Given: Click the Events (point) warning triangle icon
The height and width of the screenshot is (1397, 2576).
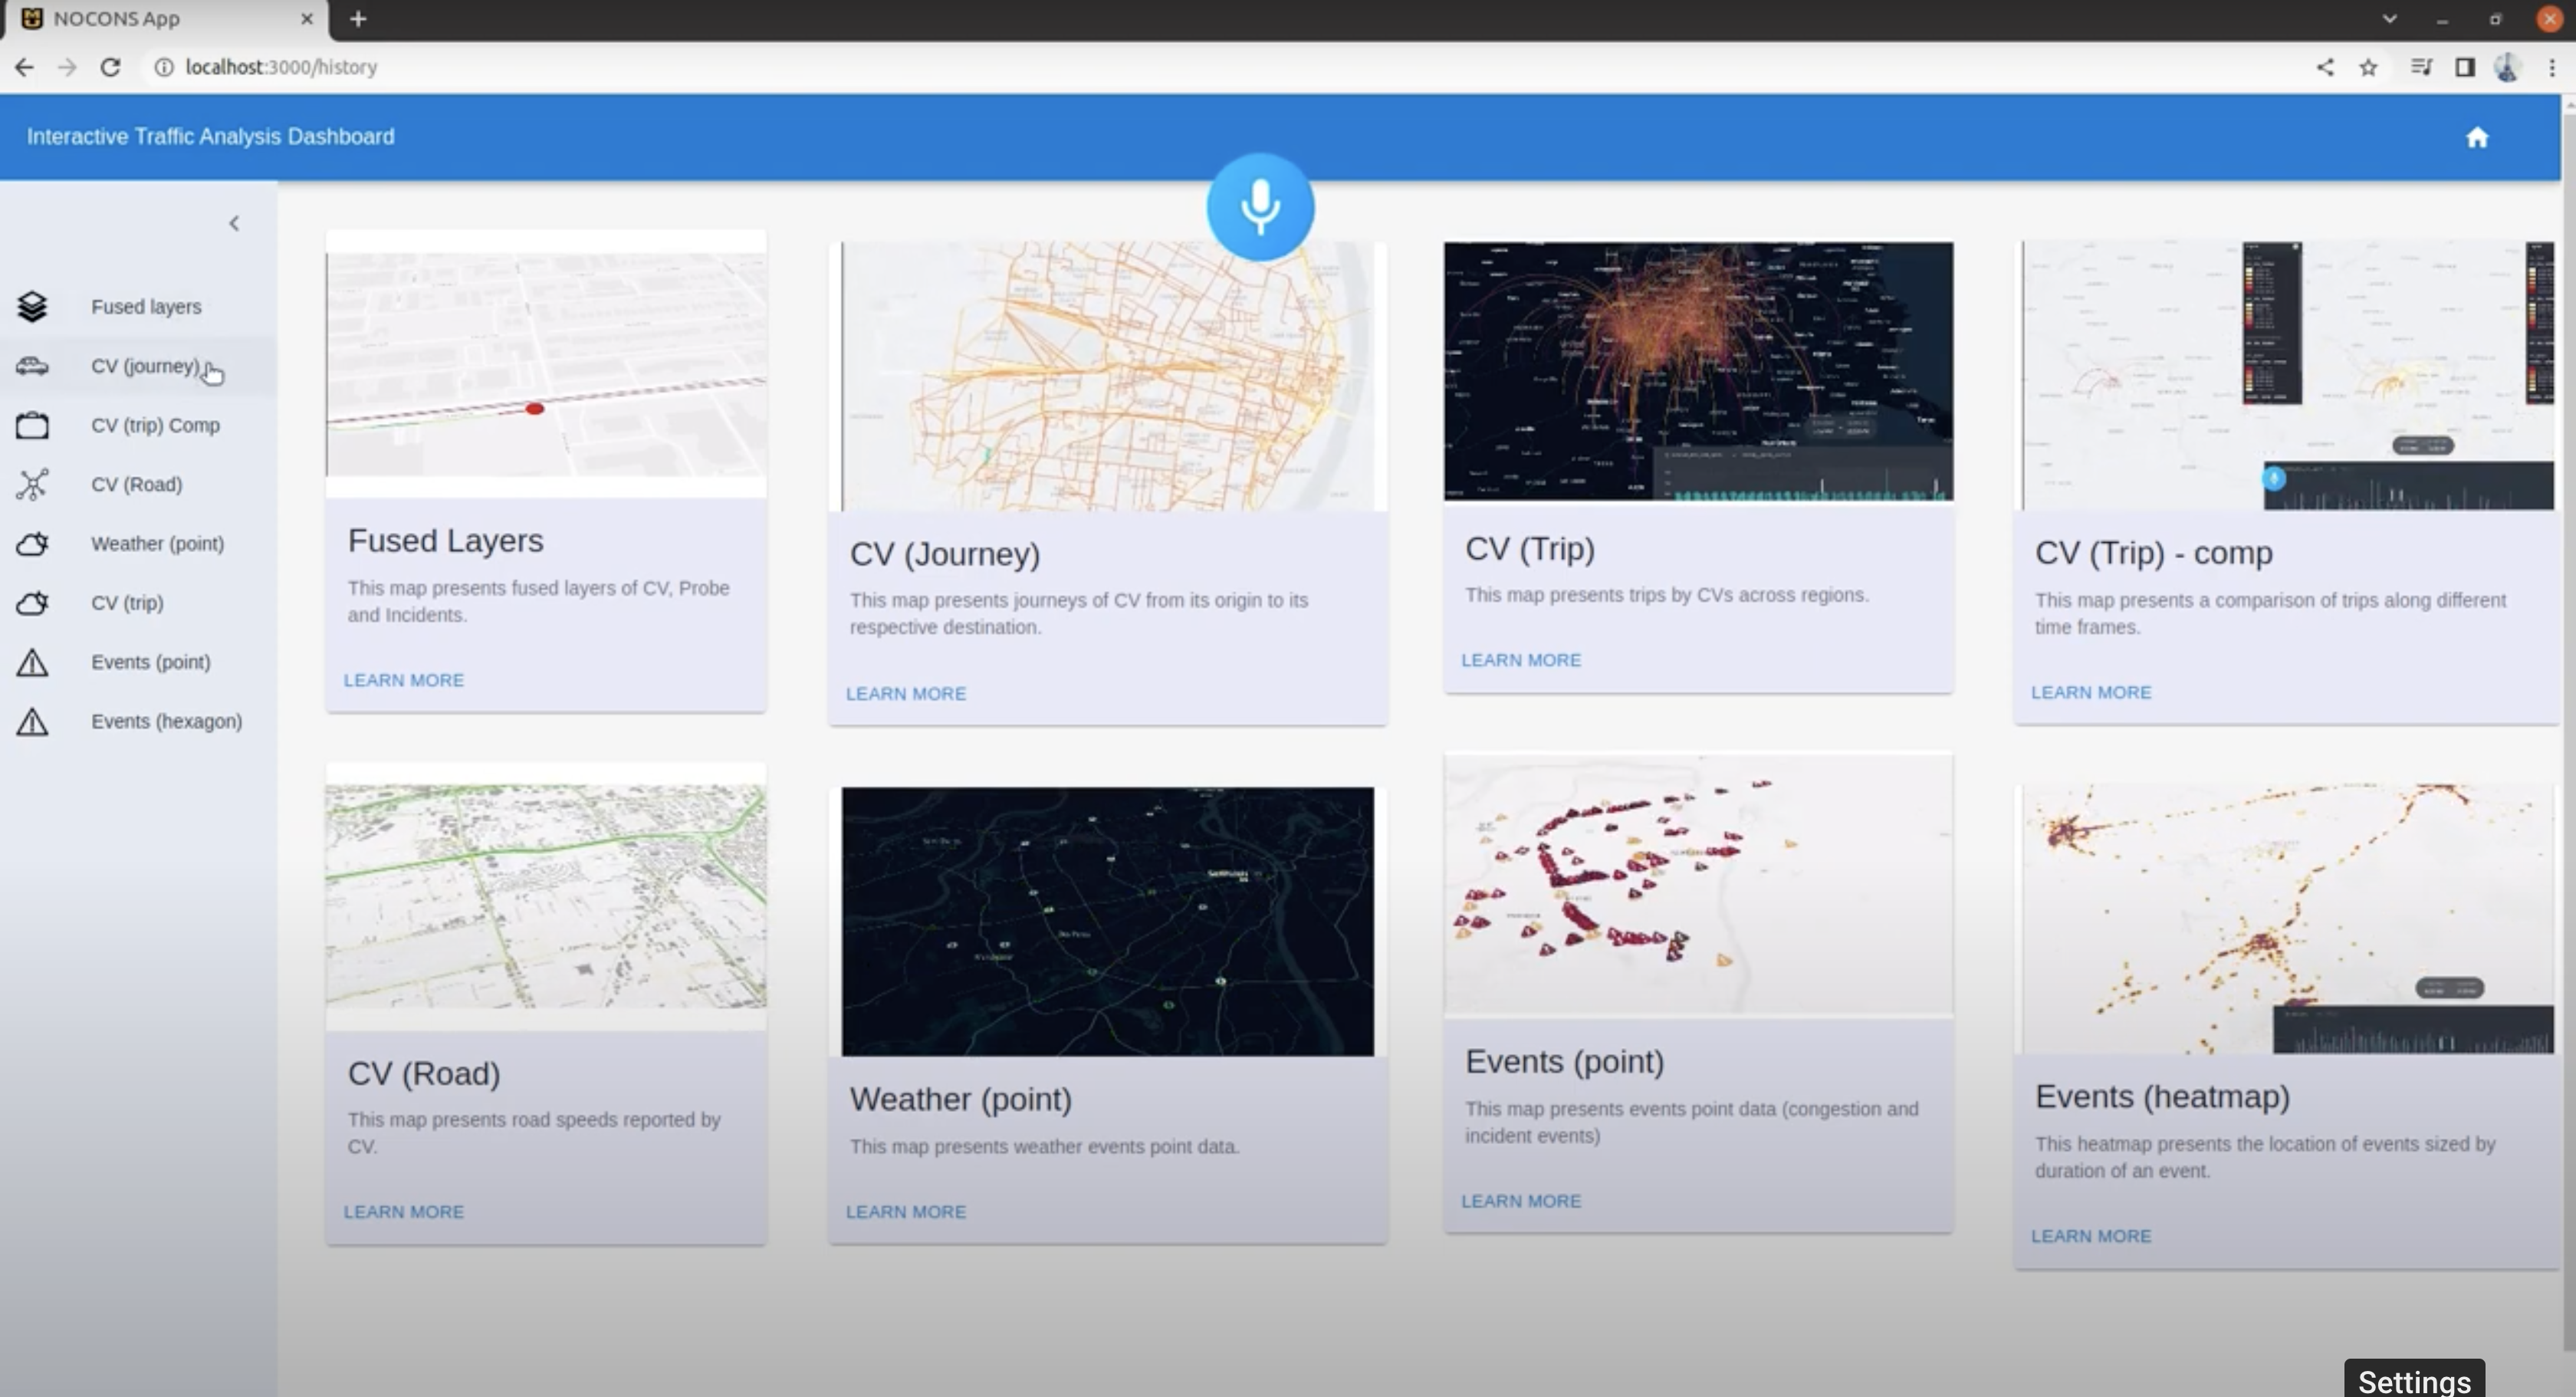Looking at the screenshot, I should pos(32,662).
